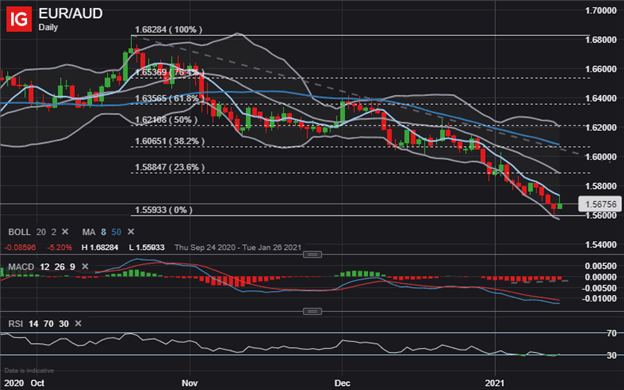Select the 1.62108 (50%) Fibonacci level label
Screen dimensions: 624x390
(x=166, y=120)
